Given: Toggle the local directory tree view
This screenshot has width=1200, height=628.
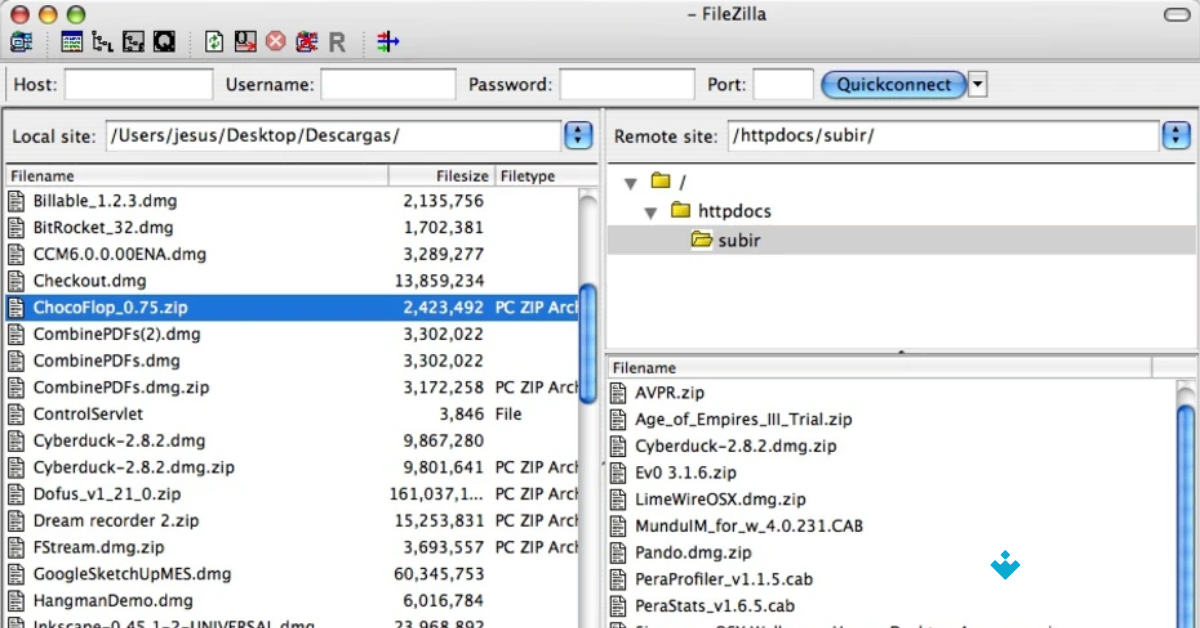Looking at the screenshot, I should tap(101, 42).
